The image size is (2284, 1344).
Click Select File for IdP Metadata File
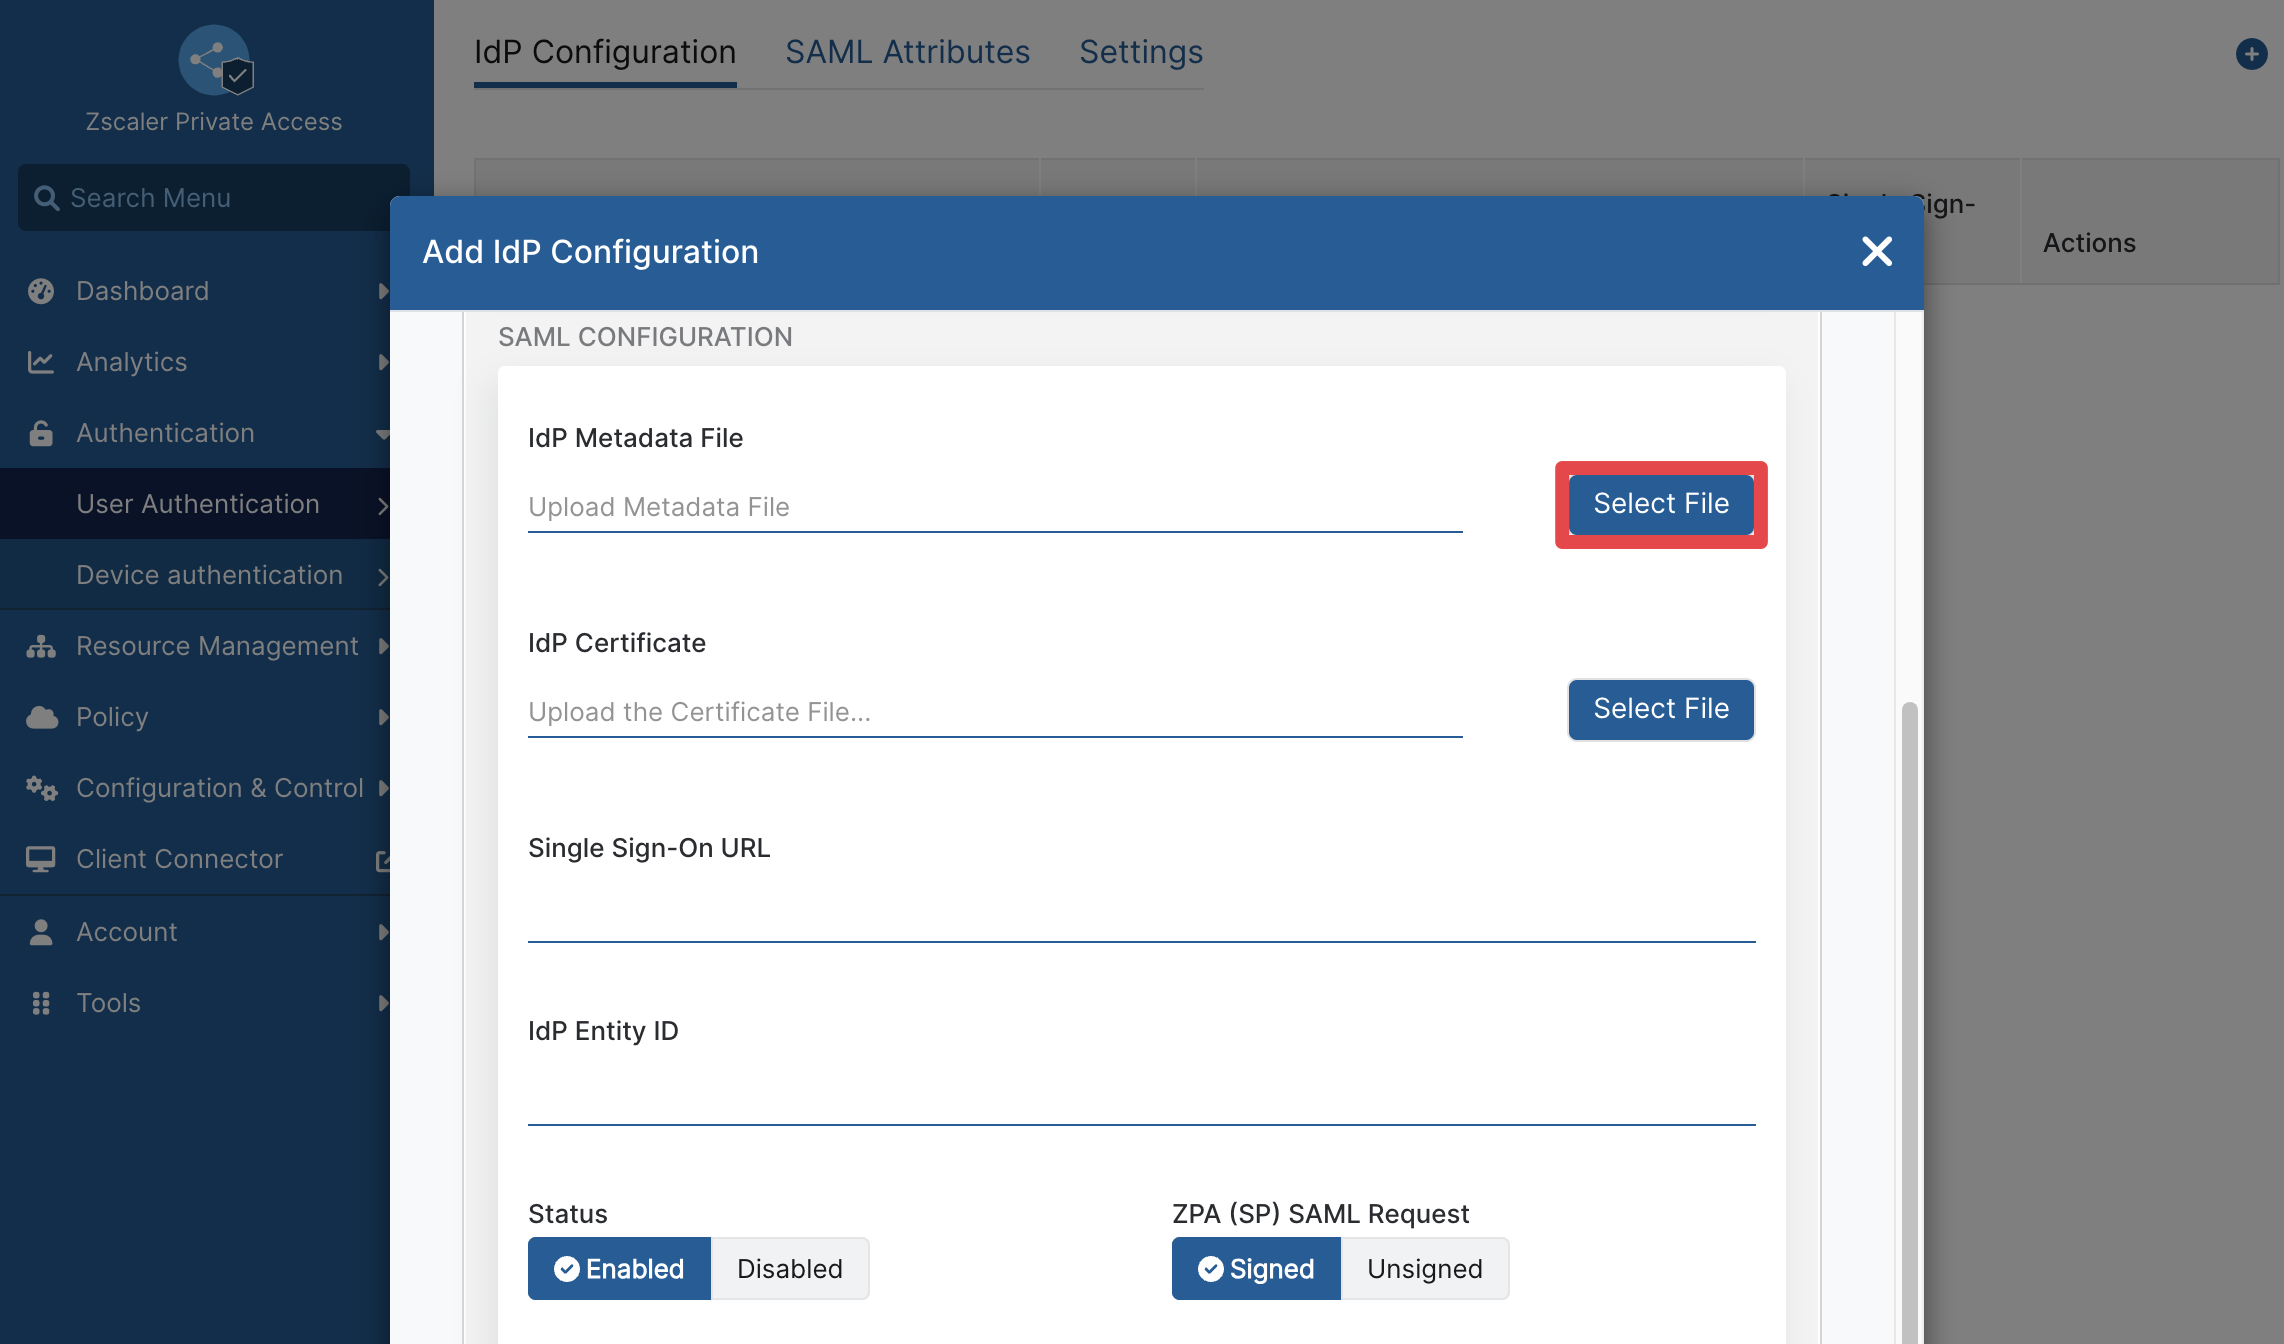point(1661,504)
